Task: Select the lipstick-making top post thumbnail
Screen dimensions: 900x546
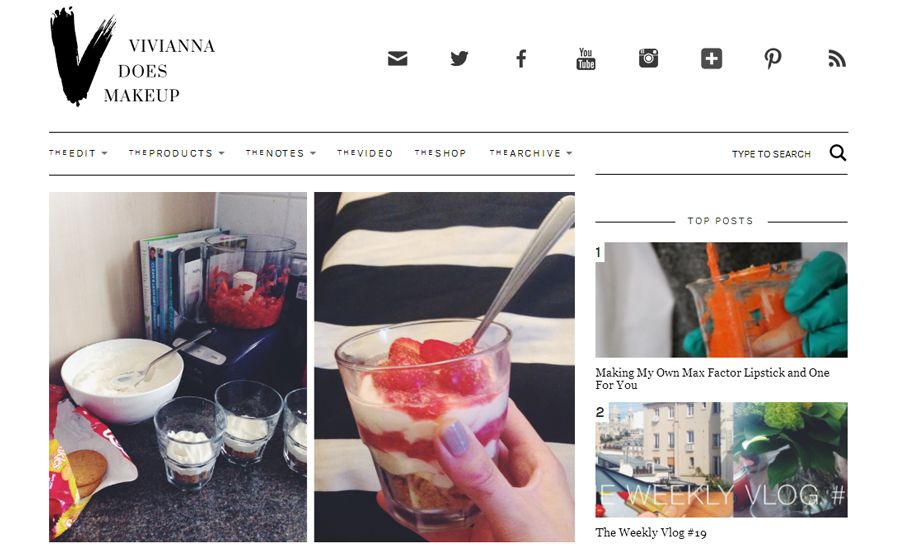Action: [721, 300]
